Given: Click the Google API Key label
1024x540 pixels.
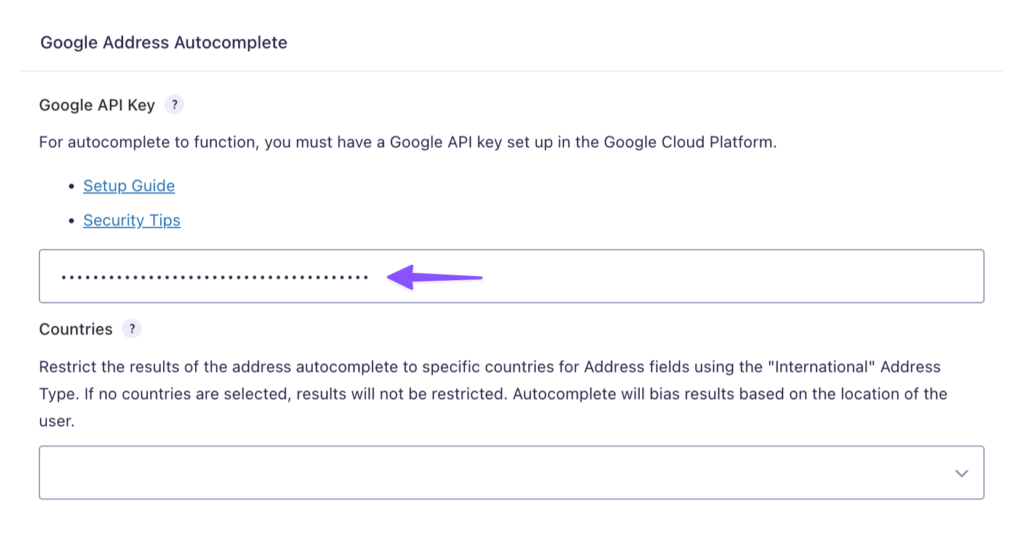Looking at the screenshot, I should click(97, 104).
